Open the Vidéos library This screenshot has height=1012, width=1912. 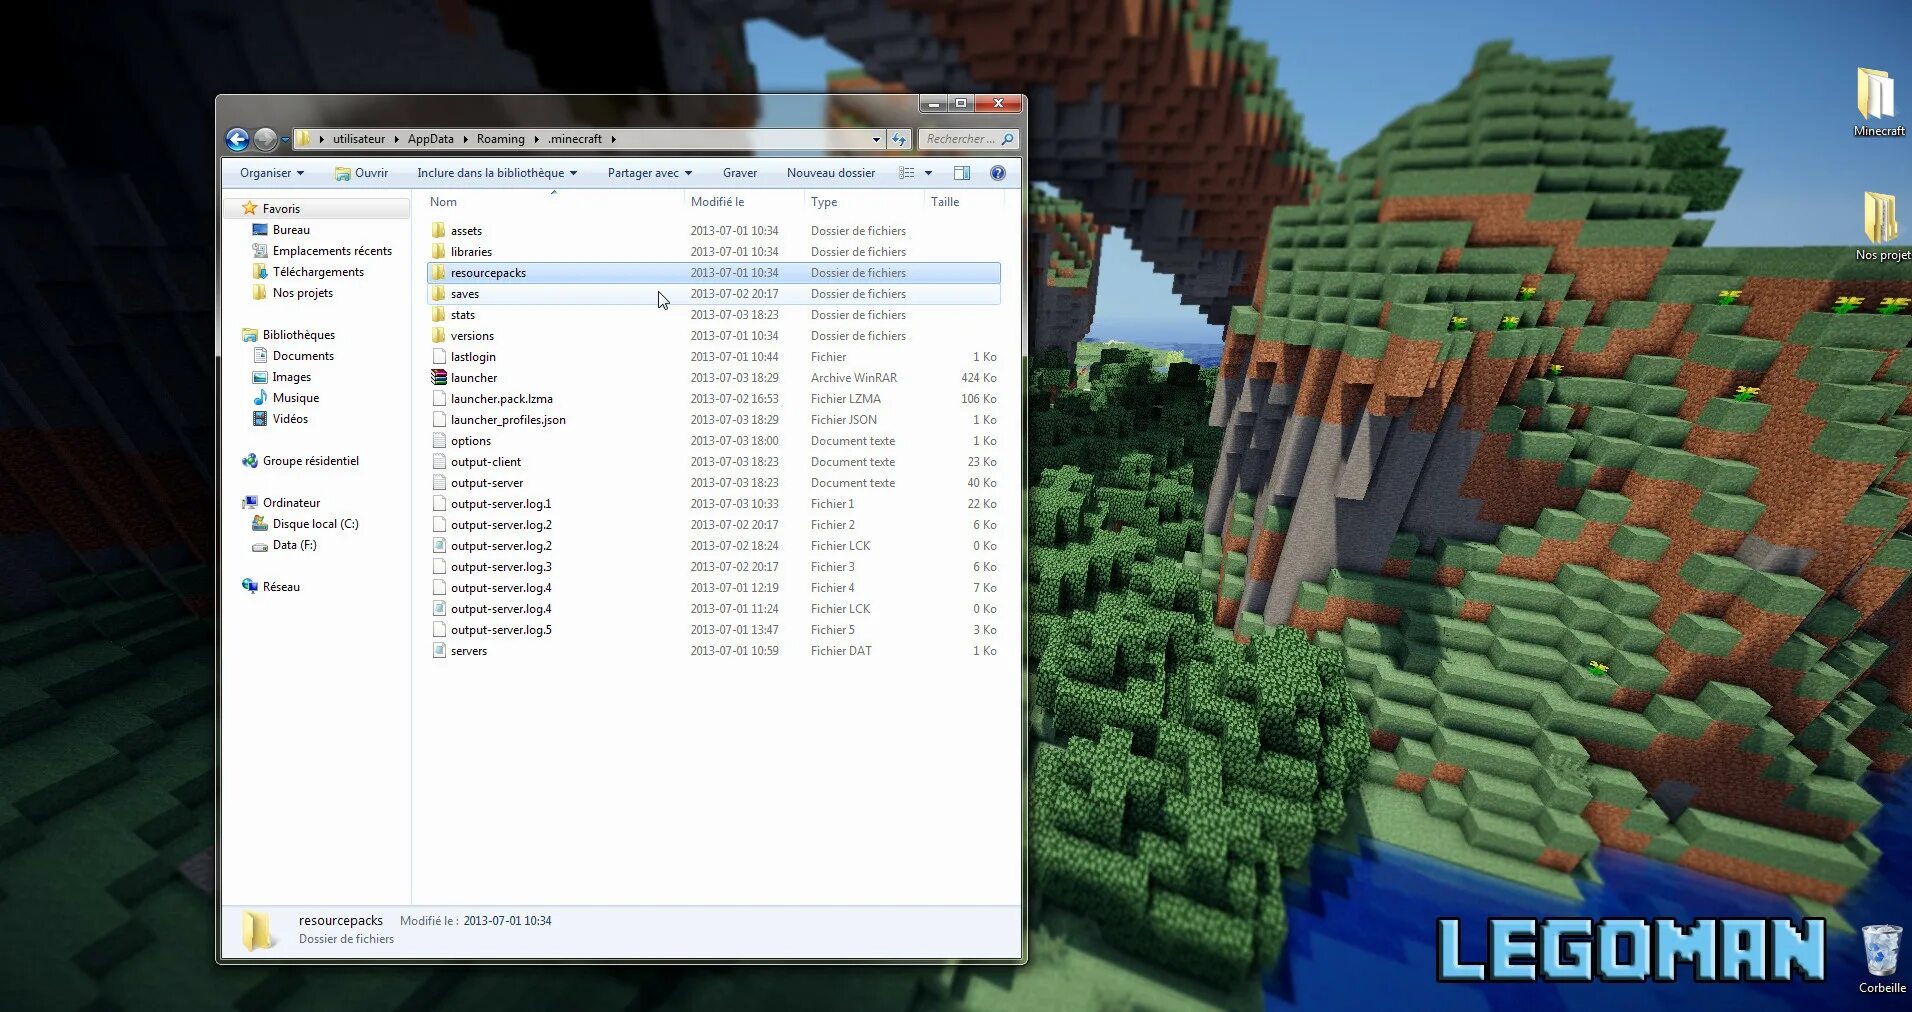pyautogui.click(x=290, y=419)
